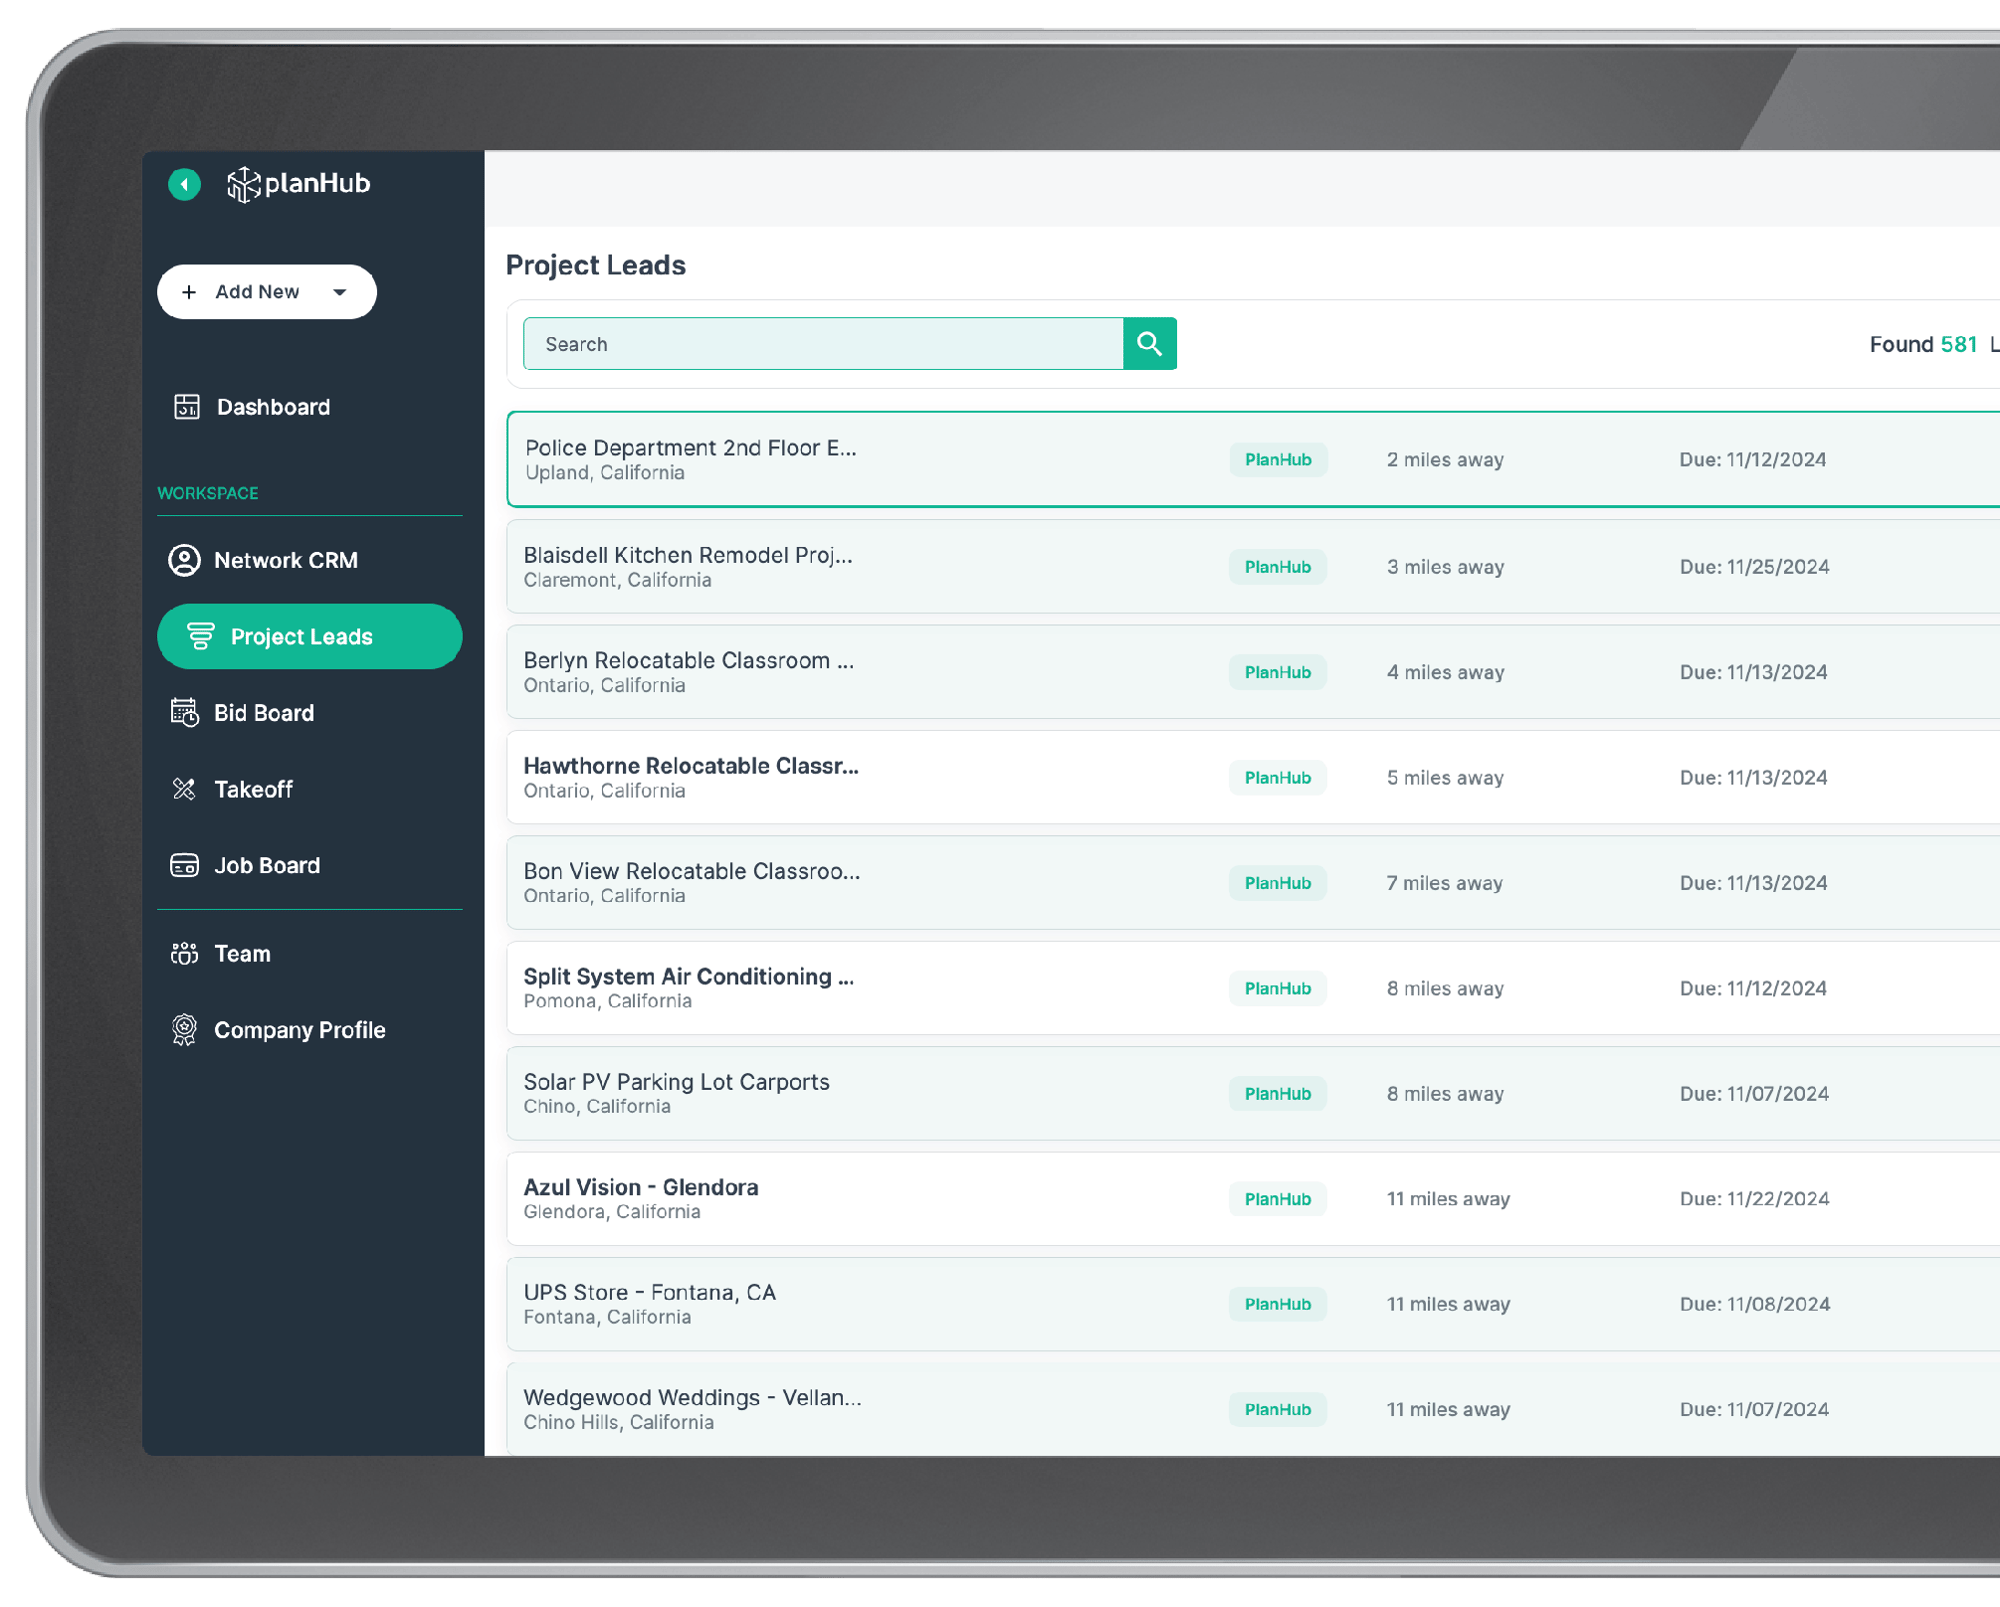Click the teal search magnifier button
Screen dimensions: 2000x1607
(x=1151, y=343)
